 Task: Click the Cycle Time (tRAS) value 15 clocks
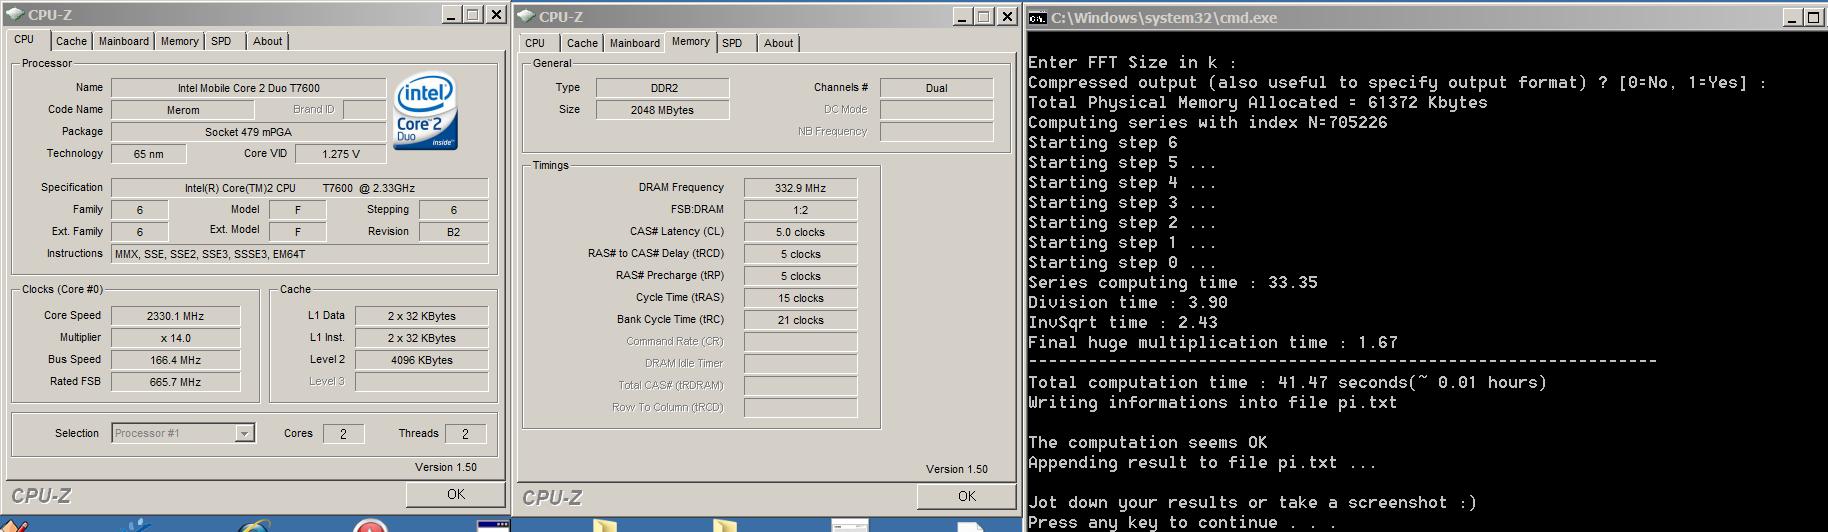coord(800,298)
